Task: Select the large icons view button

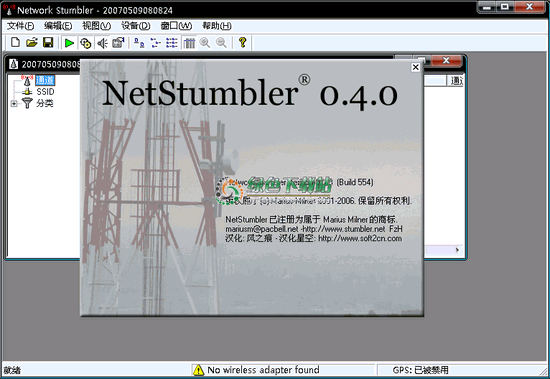Action: [139, 43]
